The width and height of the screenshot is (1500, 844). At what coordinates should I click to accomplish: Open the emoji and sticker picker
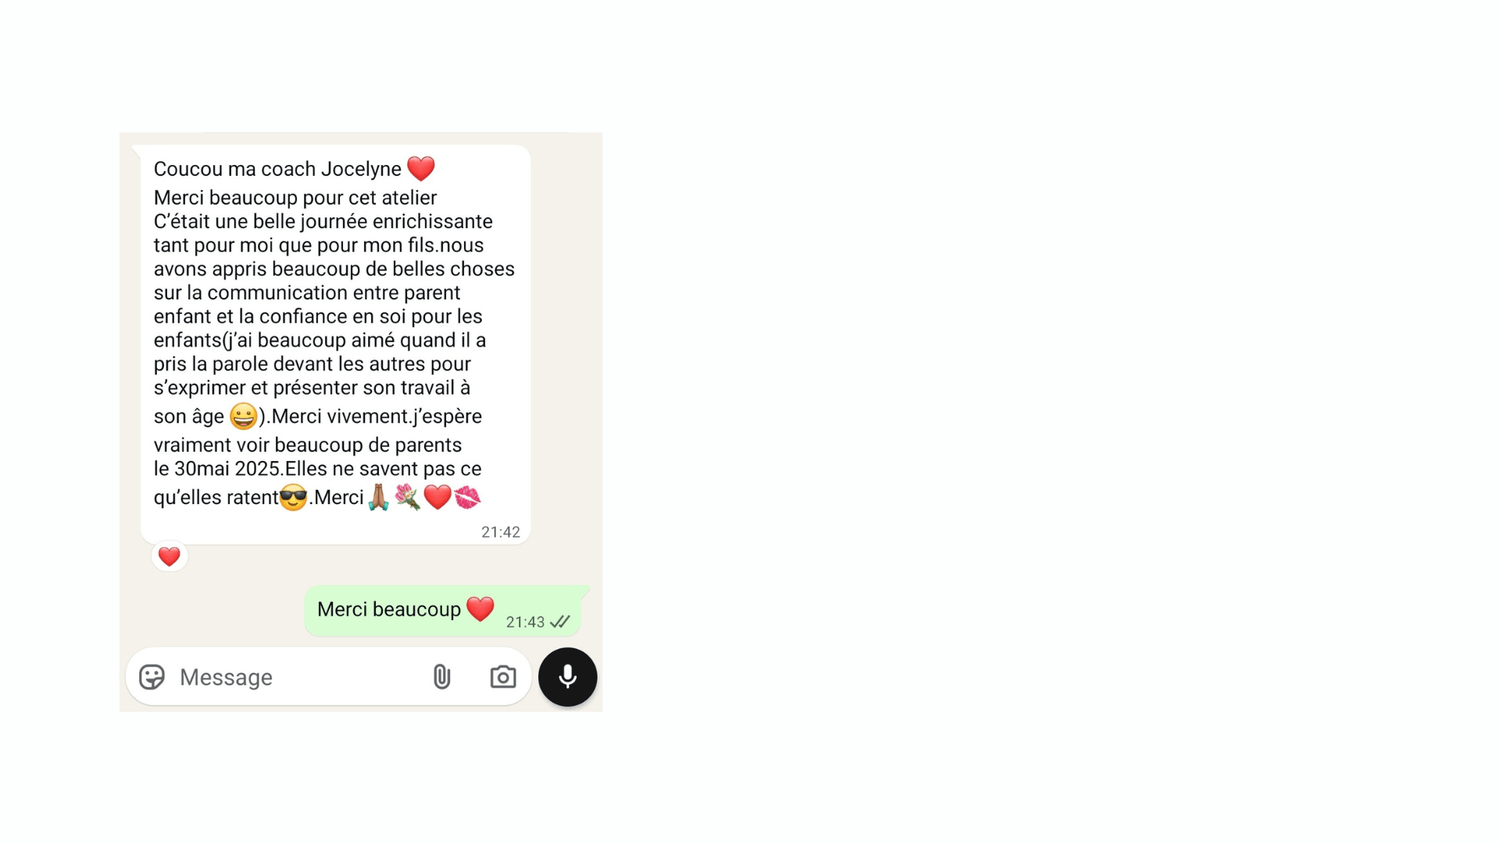[x=152, y=677]
